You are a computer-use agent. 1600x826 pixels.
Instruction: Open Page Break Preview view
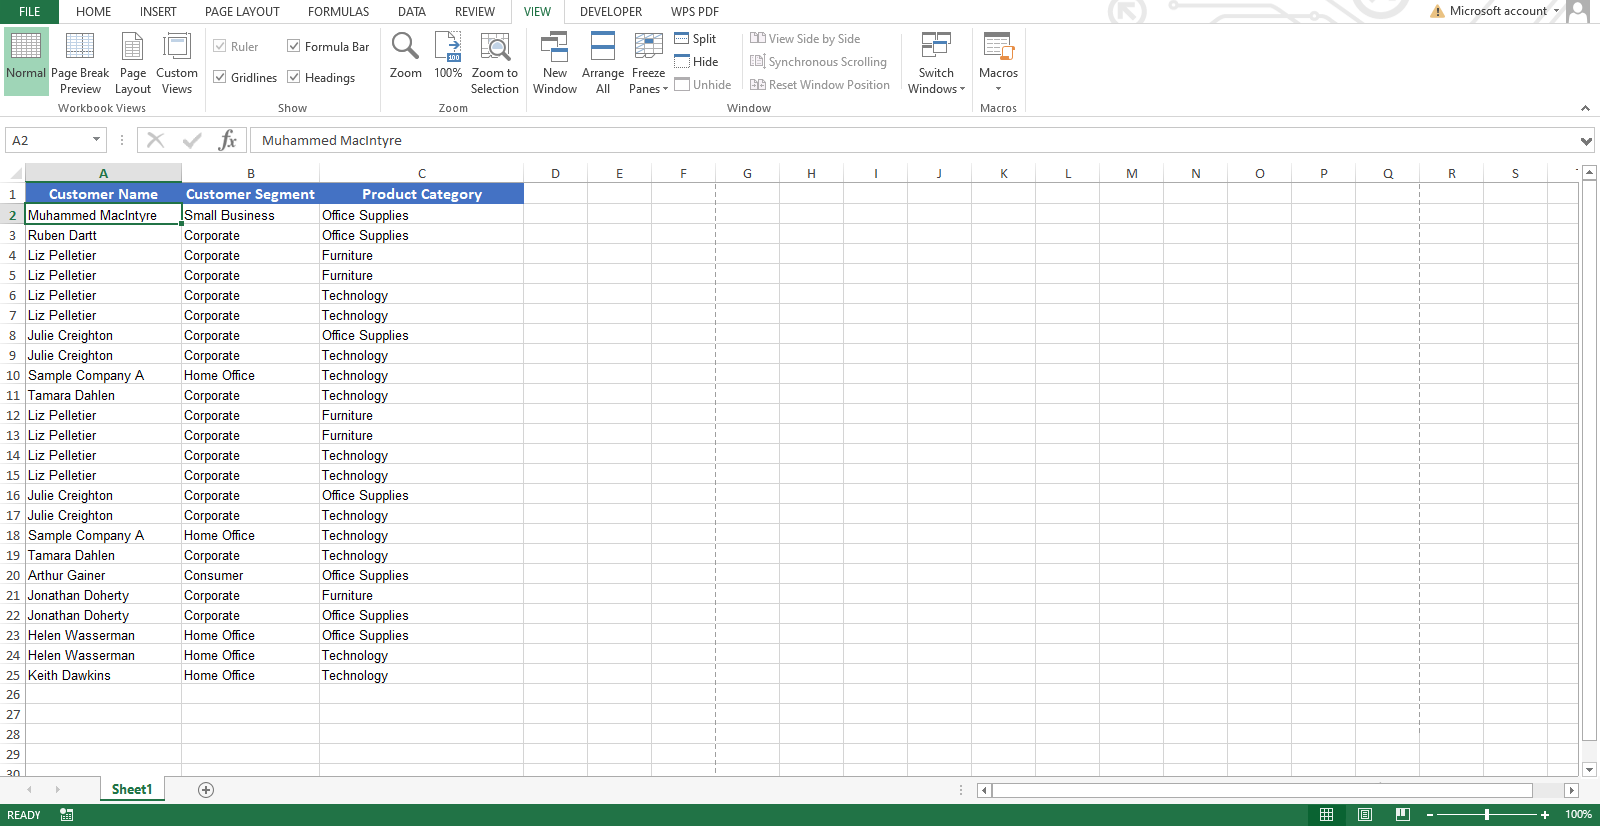point(80,62)
